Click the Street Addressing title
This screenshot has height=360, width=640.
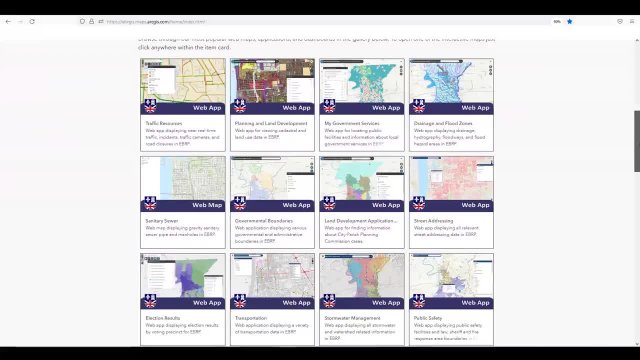[x=433, y=221]
